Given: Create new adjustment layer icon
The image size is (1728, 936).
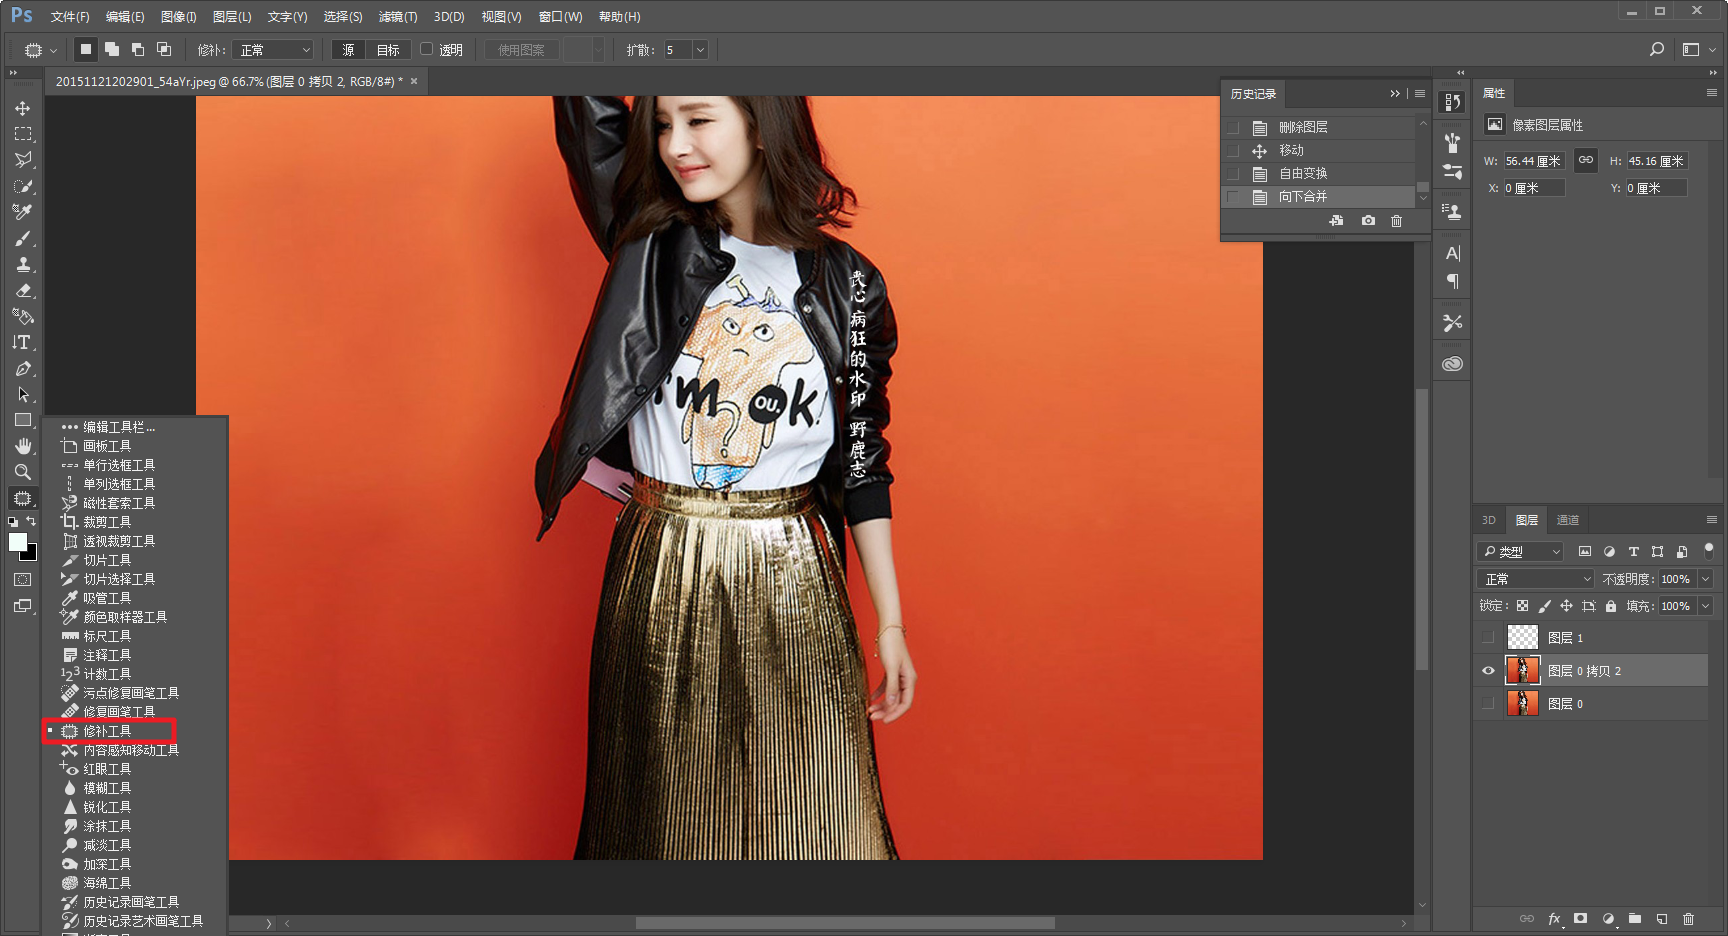Looking at the screenshot, I should (1607, 918).
